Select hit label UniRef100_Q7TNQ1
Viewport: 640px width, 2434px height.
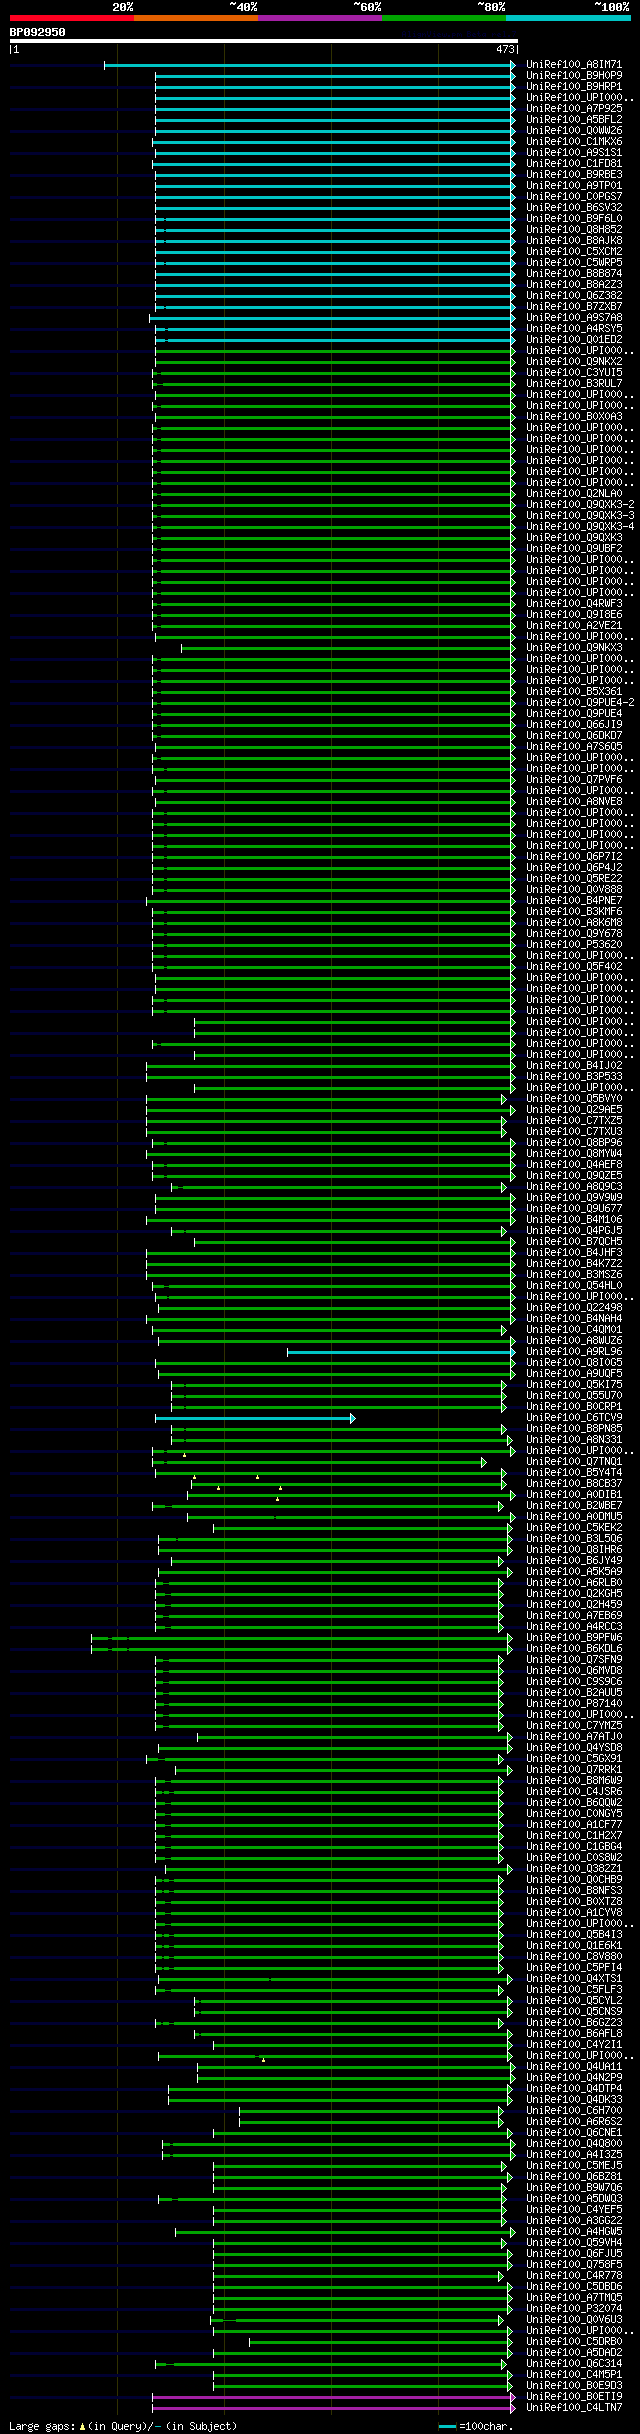[574, 1461]
